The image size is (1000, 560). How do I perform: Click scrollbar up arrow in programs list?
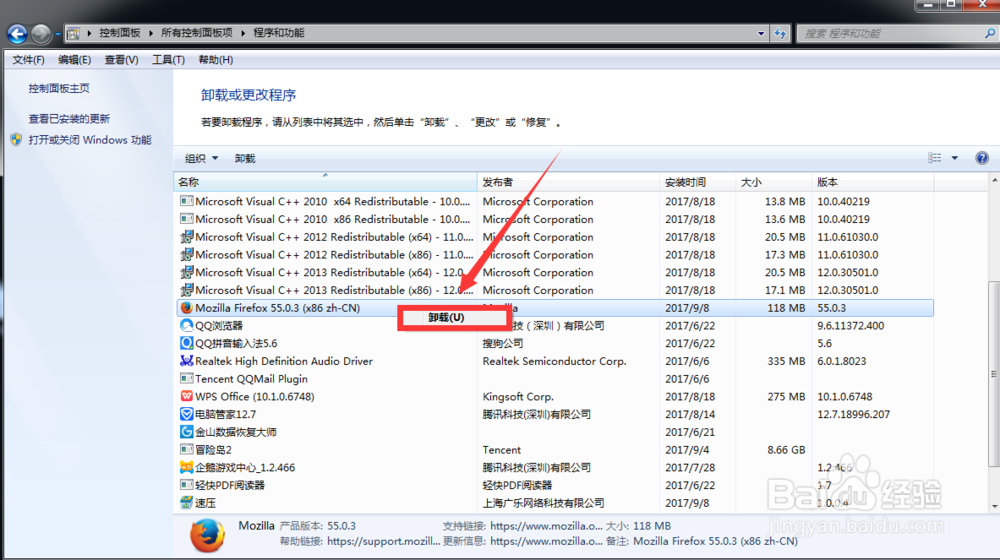(x=994, y=181)
